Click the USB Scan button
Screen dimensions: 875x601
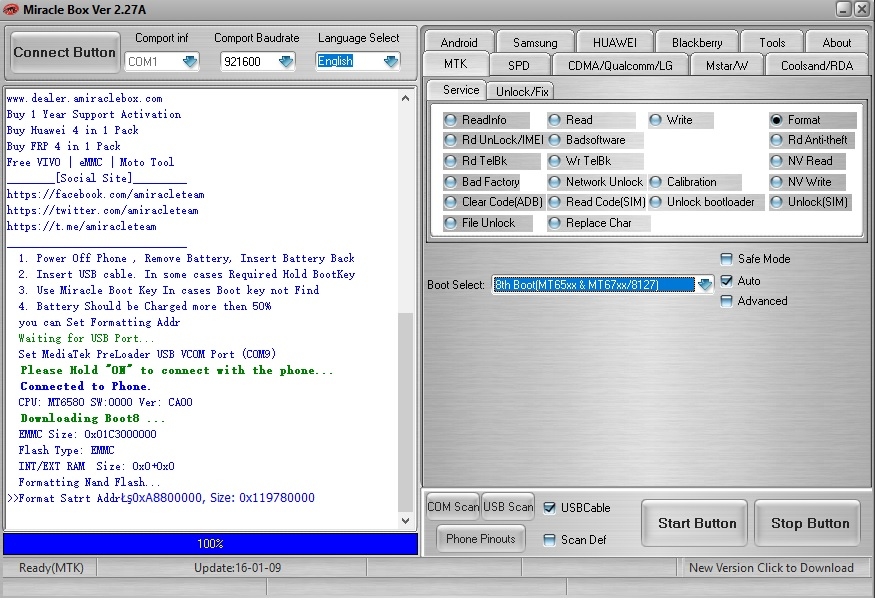pos(508,507)
